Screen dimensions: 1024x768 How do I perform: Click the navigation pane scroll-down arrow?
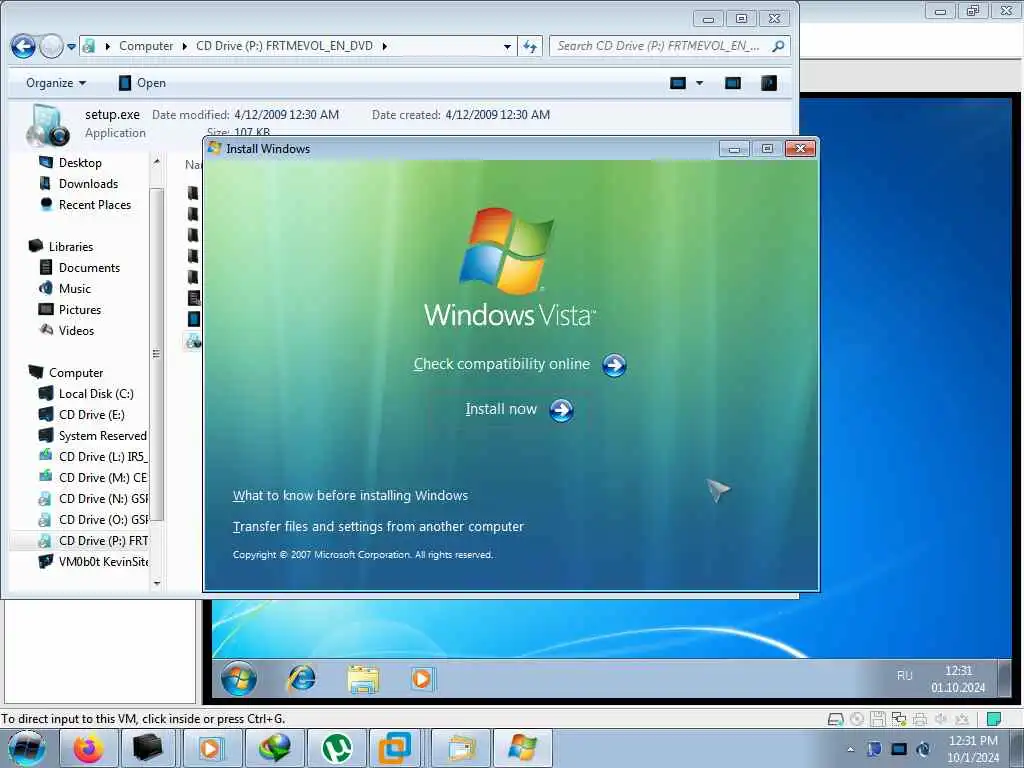[x=157, y=583]
